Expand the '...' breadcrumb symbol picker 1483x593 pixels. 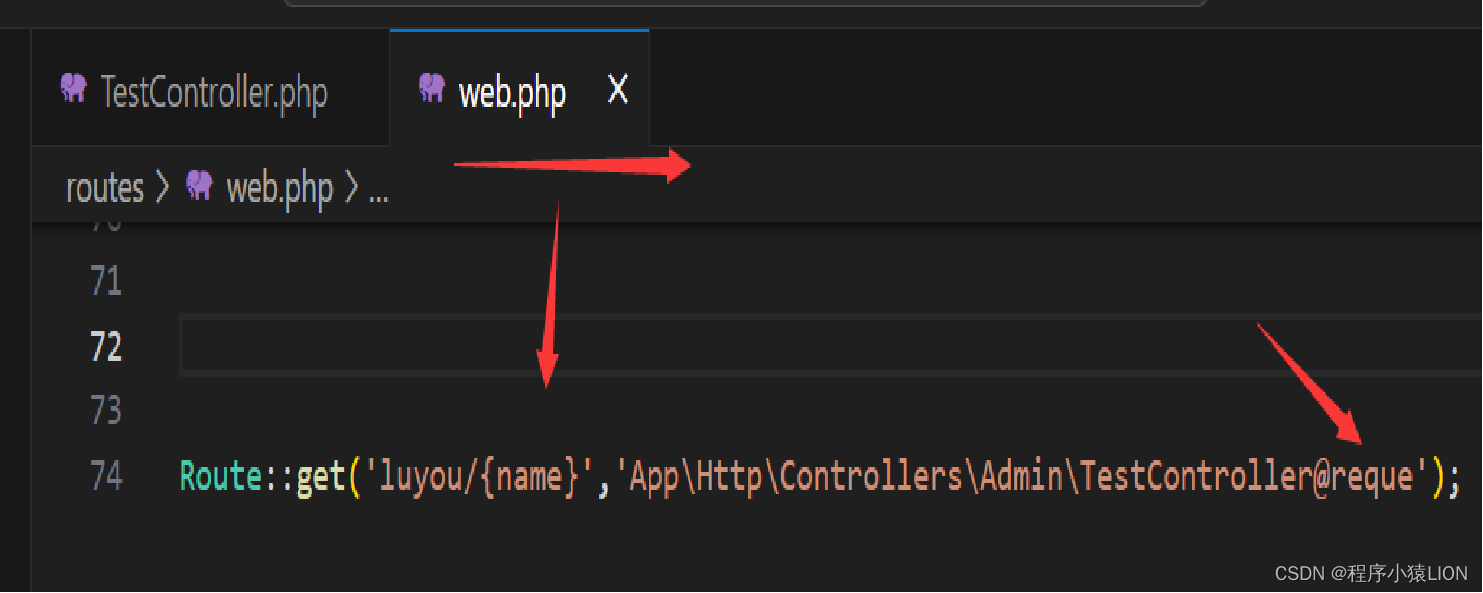coord(378,192)
